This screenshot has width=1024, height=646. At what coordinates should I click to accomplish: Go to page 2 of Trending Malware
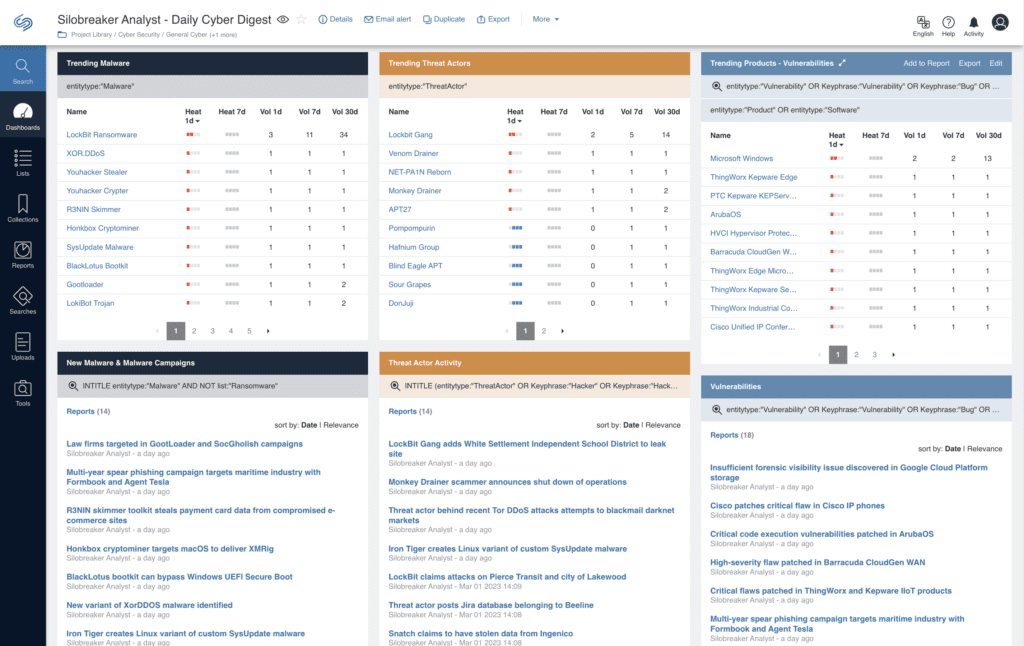[x=194, y=331]
